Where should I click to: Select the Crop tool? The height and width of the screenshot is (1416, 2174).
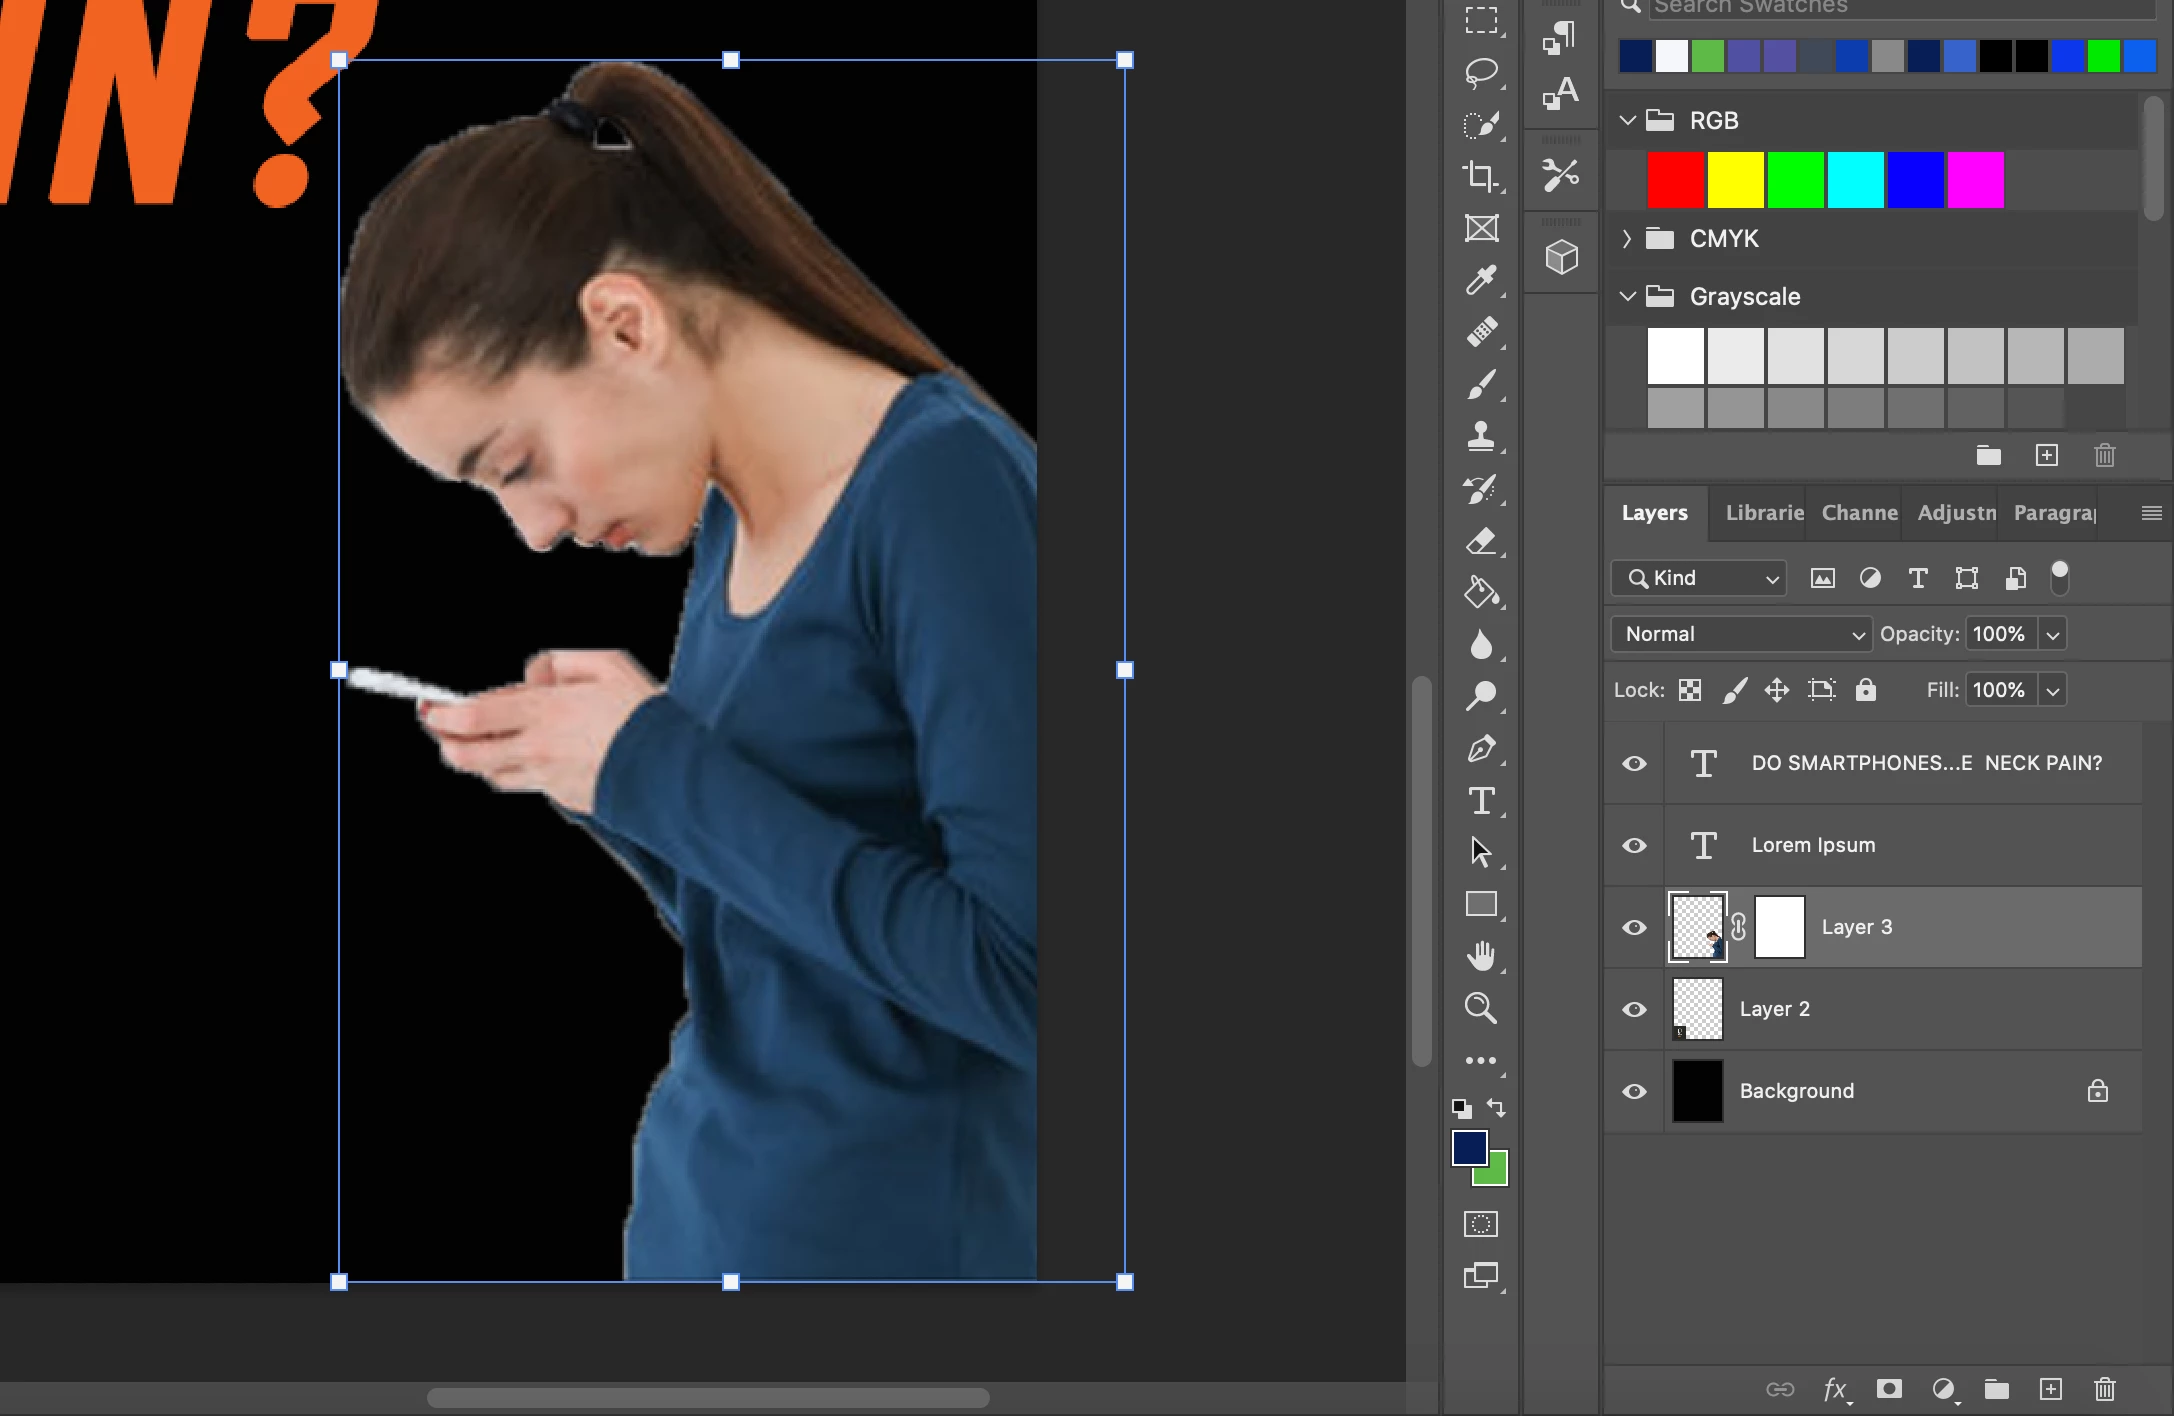pos(1481,176)
